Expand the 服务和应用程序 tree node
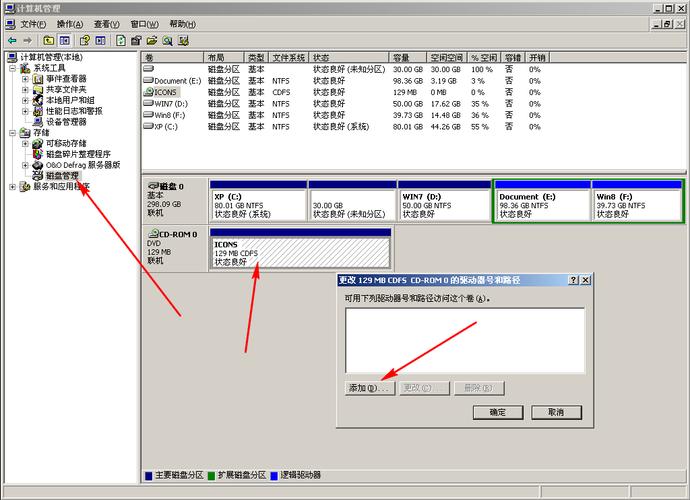 12,187
